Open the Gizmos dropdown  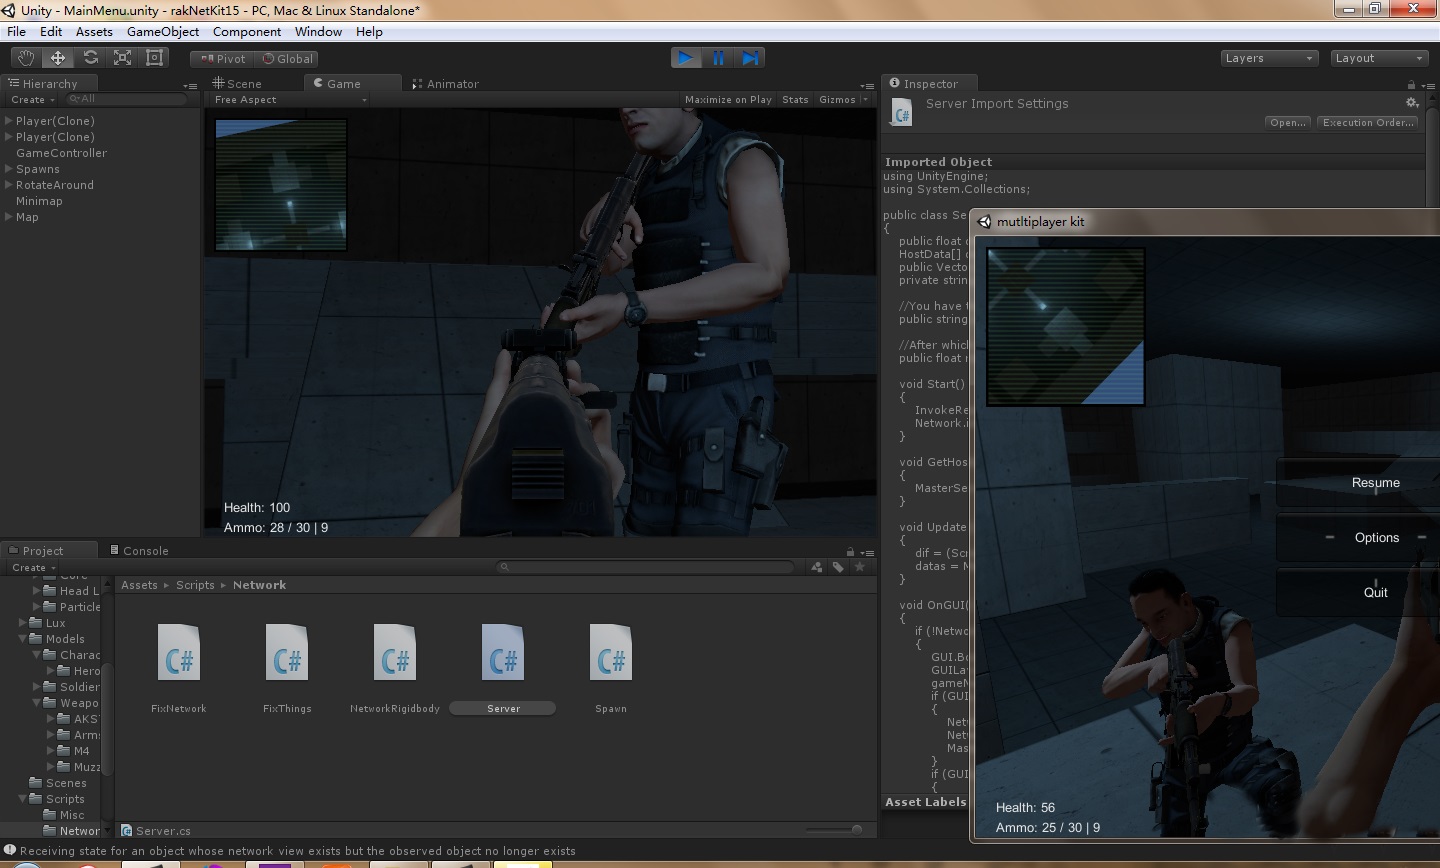843,100
